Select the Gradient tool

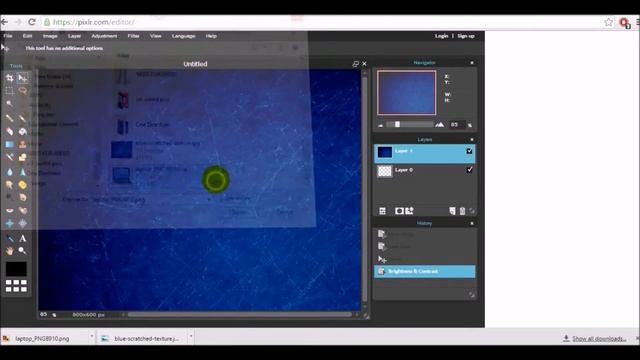pyautogui.click(x=10, y=144)
